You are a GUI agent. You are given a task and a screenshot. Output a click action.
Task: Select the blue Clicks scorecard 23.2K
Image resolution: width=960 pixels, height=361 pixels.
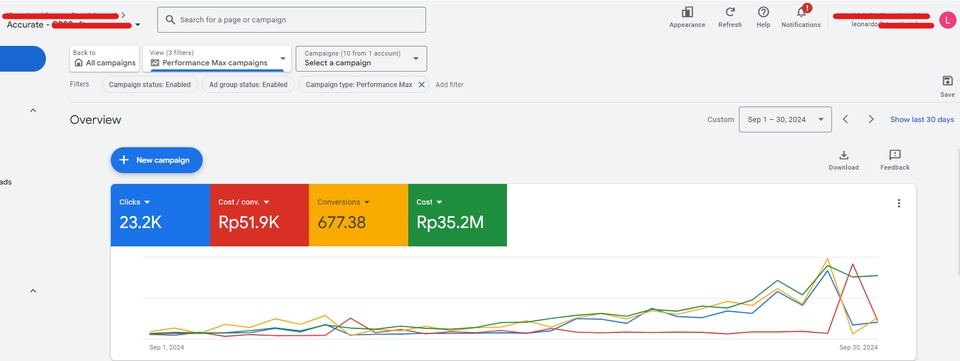tap(160, 215)
